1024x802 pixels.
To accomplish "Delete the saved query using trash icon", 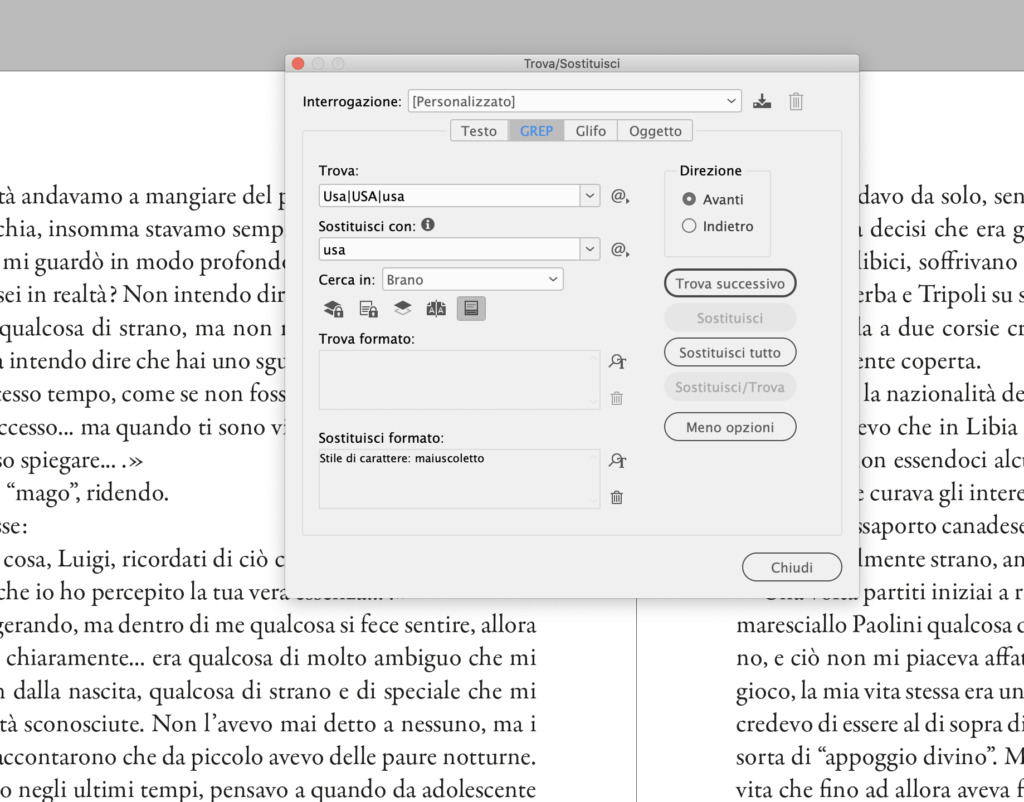I will pos(795,100).
